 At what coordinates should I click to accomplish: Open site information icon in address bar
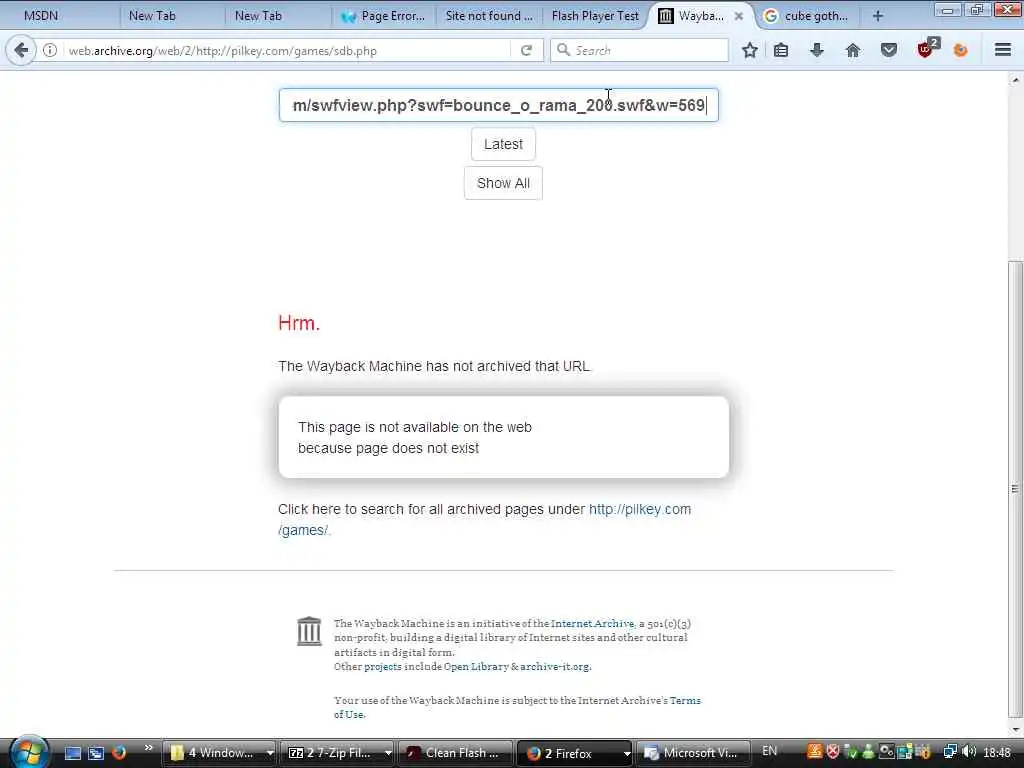(x=50, y=50)
